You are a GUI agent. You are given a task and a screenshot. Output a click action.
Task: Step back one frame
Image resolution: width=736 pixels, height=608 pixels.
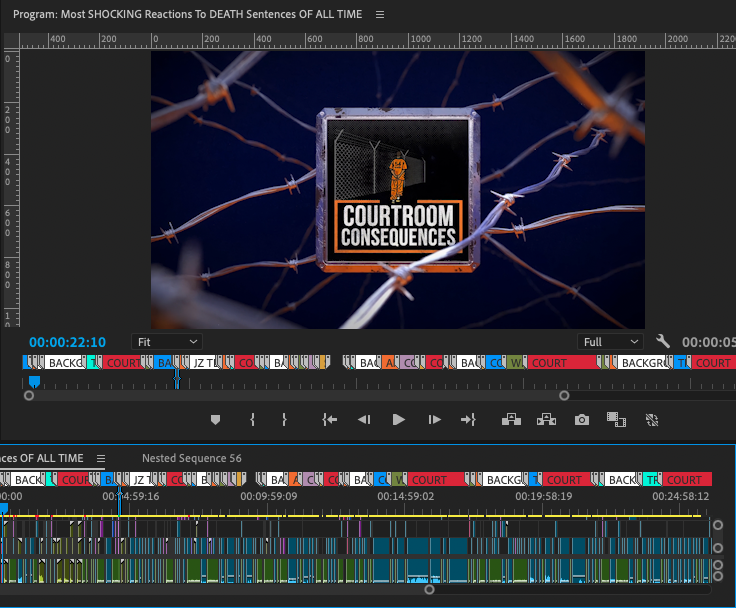(364, 419)
